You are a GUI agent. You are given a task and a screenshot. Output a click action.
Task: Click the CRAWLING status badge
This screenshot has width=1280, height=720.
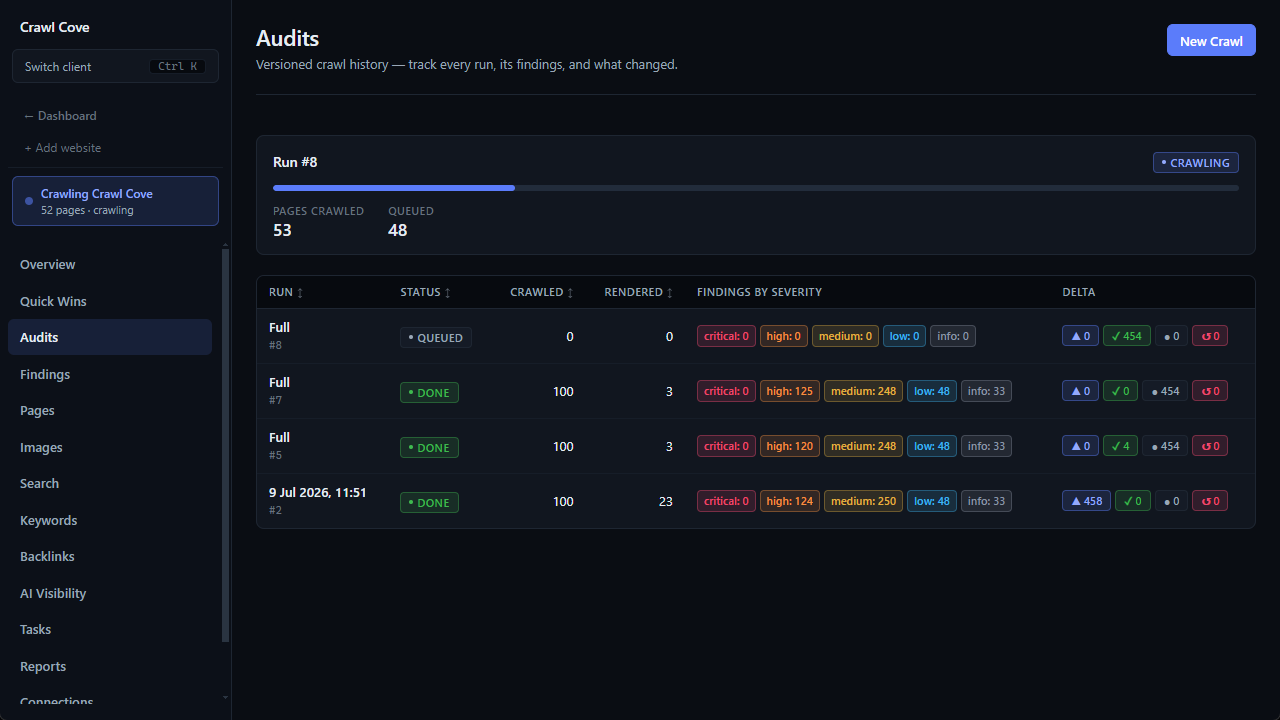[1196, 162]
